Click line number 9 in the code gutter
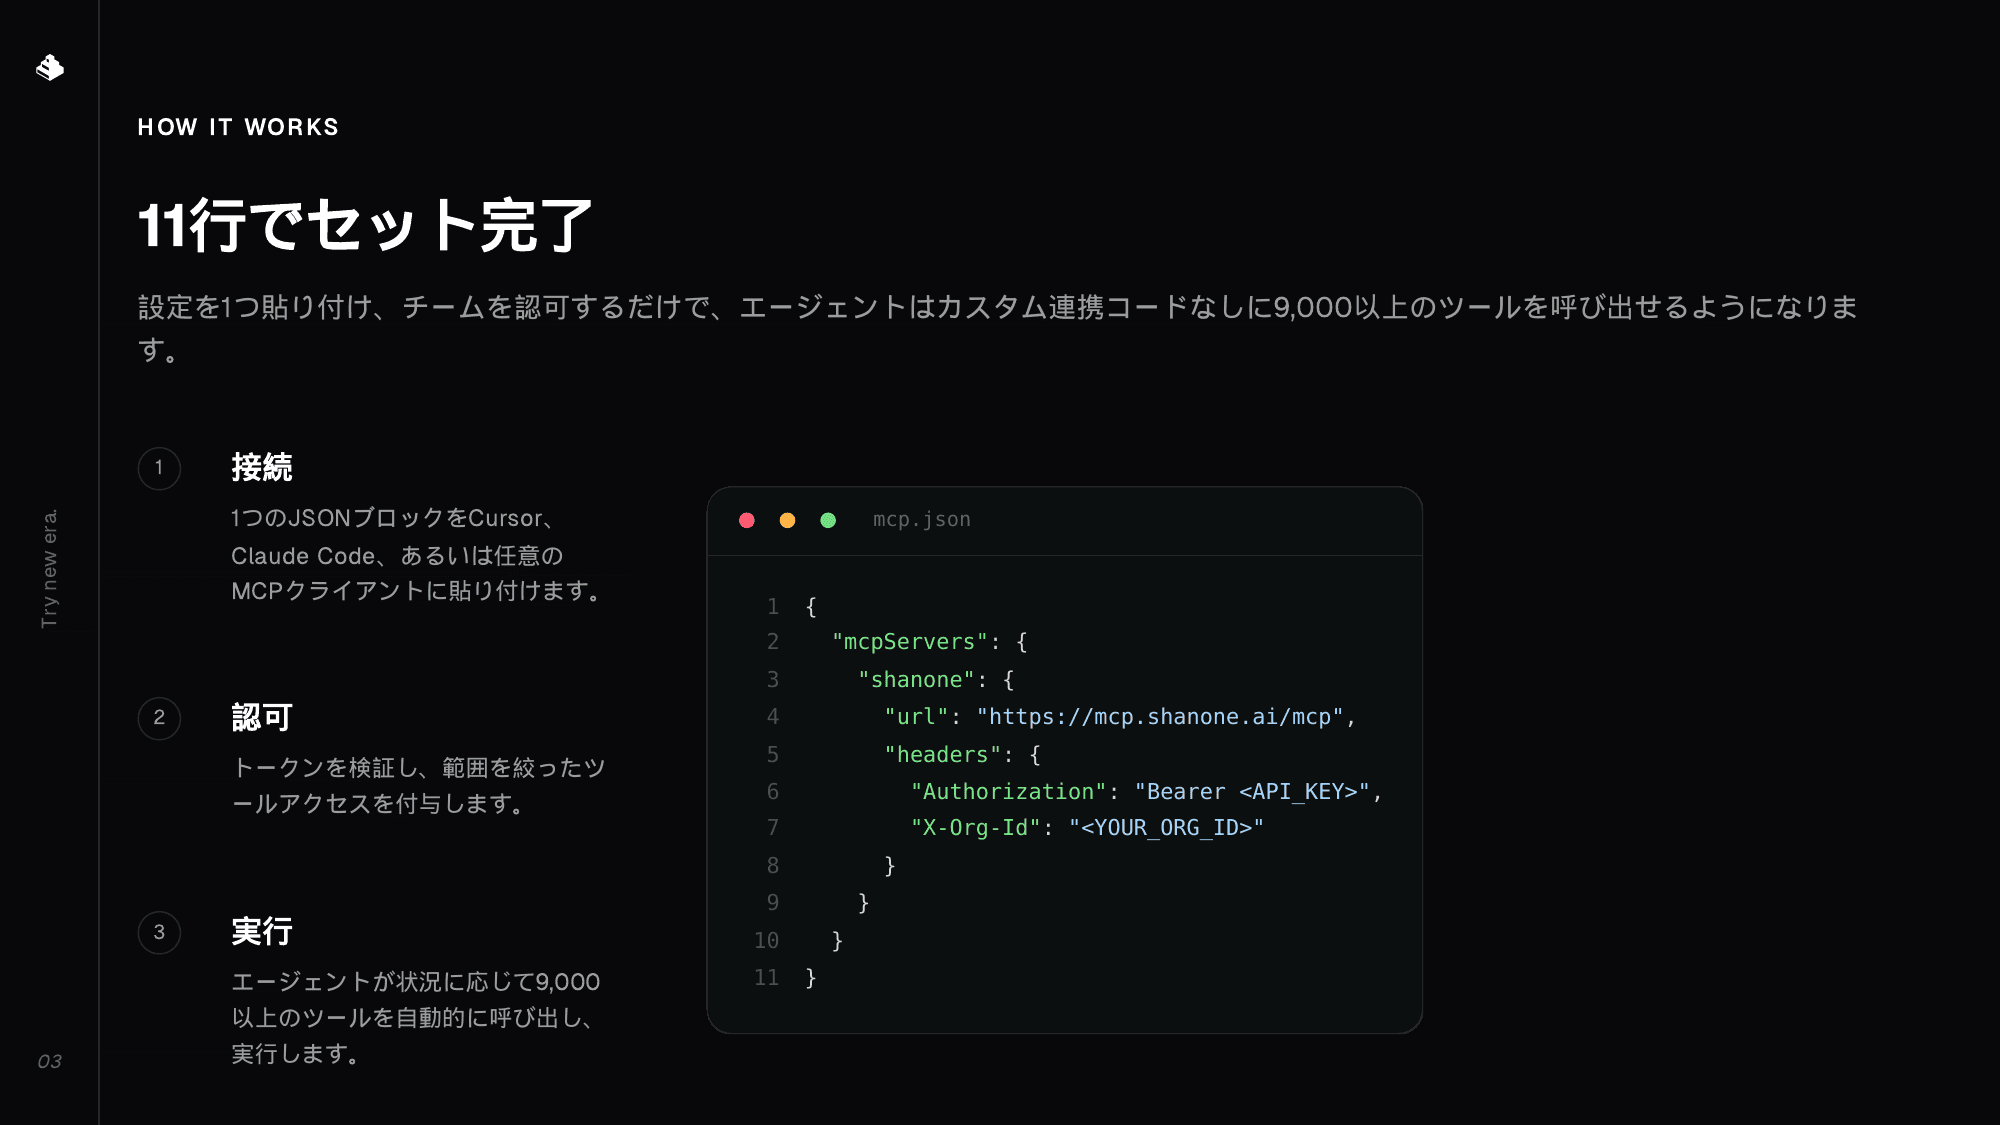 tap(773, 903)
